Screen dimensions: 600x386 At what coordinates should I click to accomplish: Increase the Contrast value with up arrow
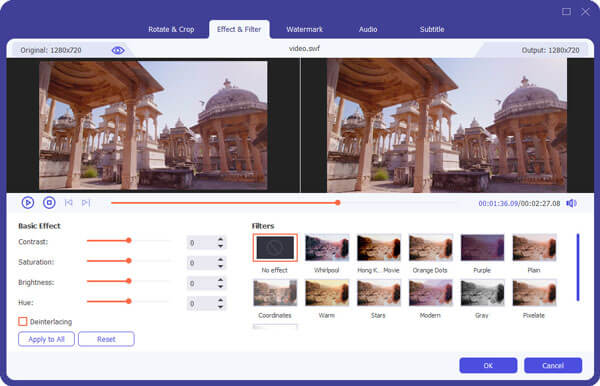(x=220, y=239)
